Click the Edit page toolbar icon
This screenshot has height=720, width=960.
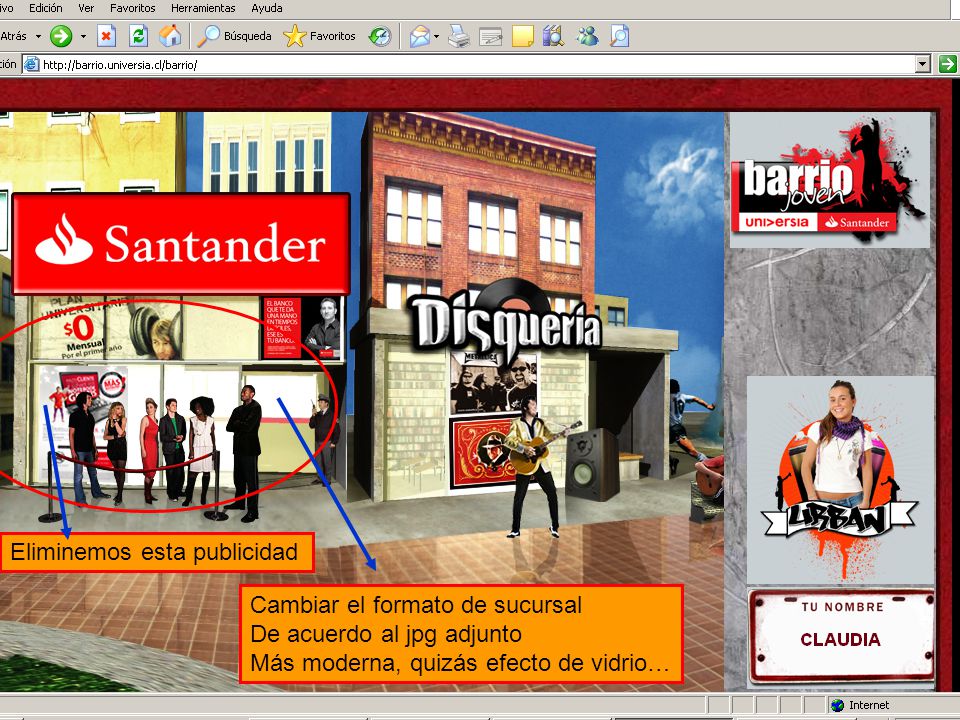coord(490,37)
